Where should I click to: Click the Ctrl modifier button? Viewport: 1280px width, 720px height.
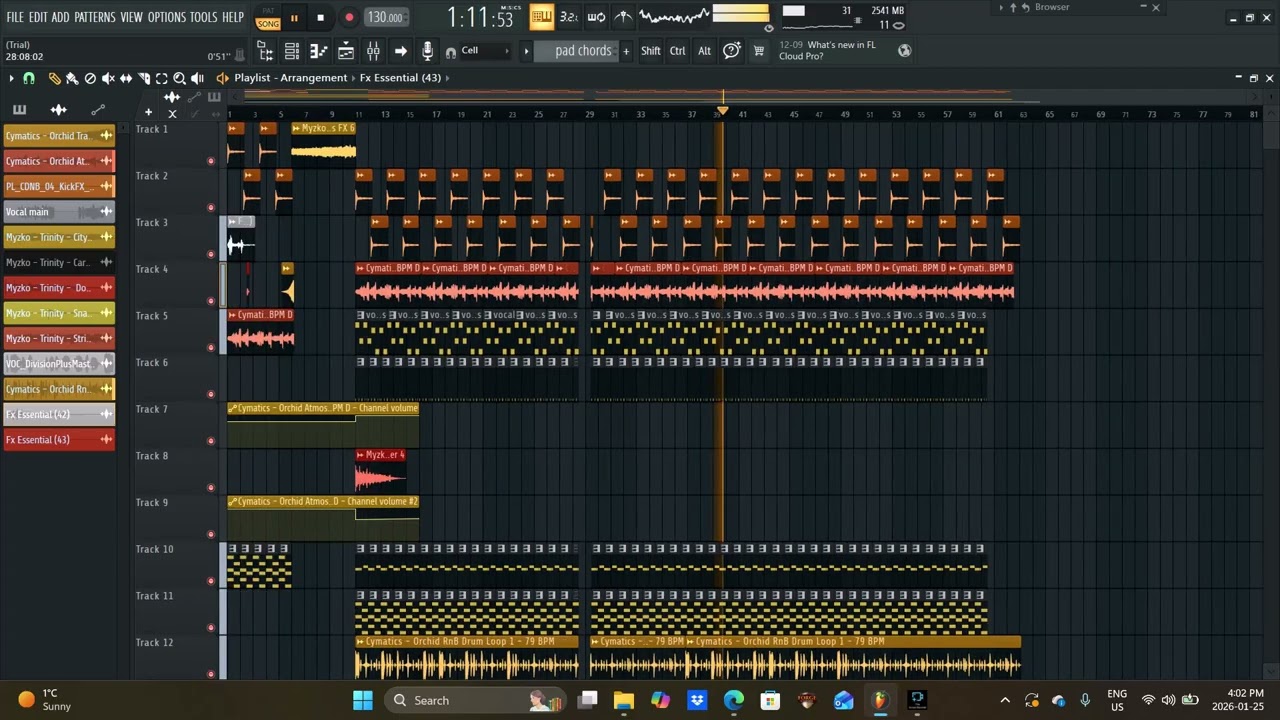677,51
